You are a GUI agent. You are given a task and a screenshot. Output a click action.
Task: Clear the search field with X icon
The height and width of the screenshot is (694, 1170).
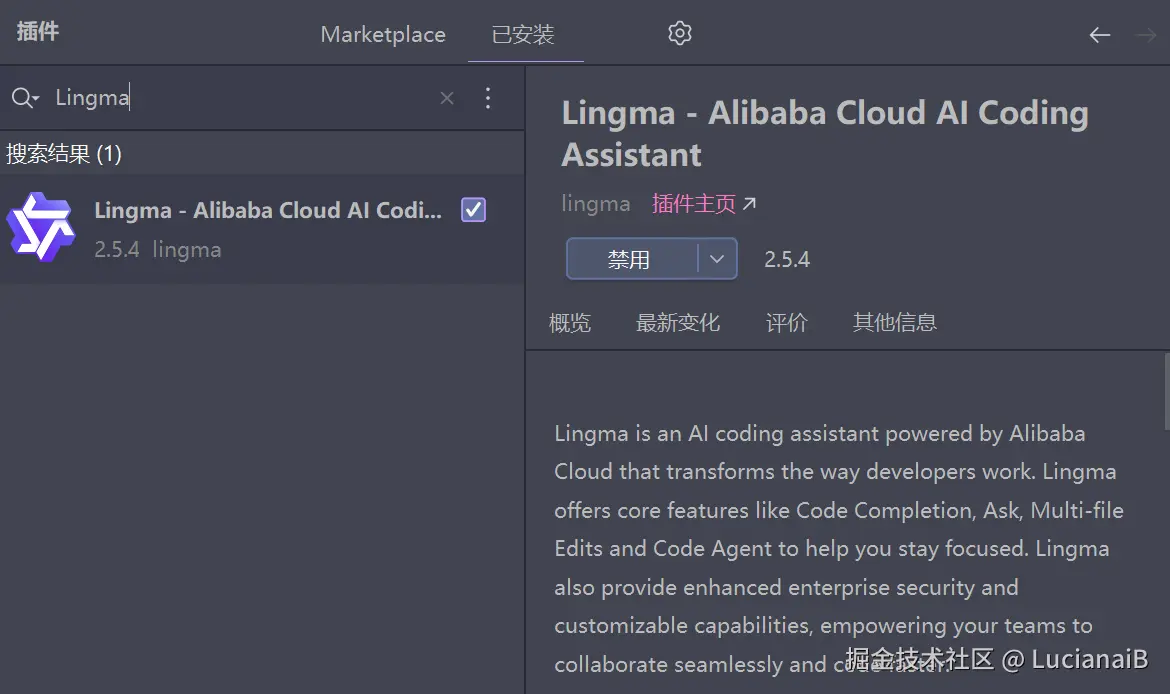click(x=447, y=98)
